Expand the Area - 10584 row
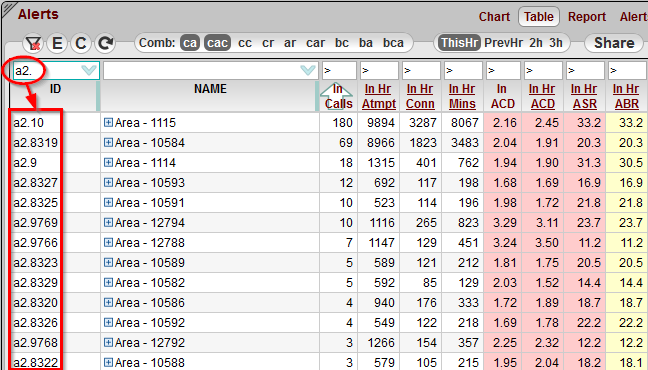This screenshot has height=370, width=648. coord(108,142)
